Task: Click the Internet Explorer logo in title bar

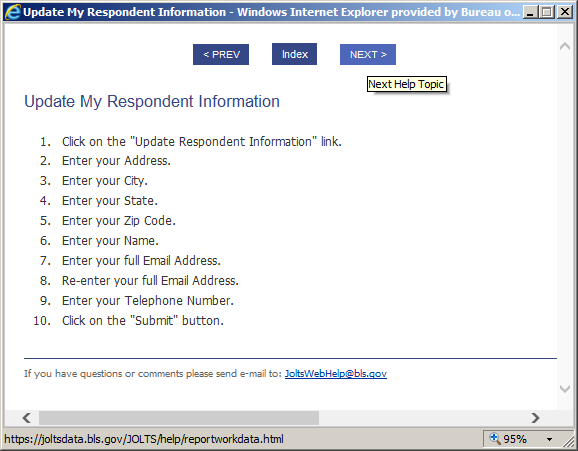Action: (12, 12)
